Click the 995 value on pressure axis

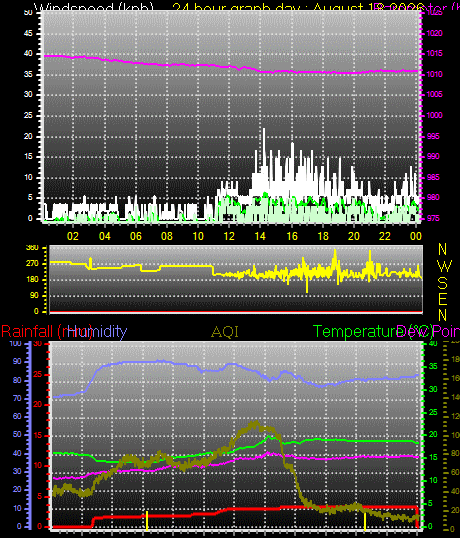click(434, 136)
